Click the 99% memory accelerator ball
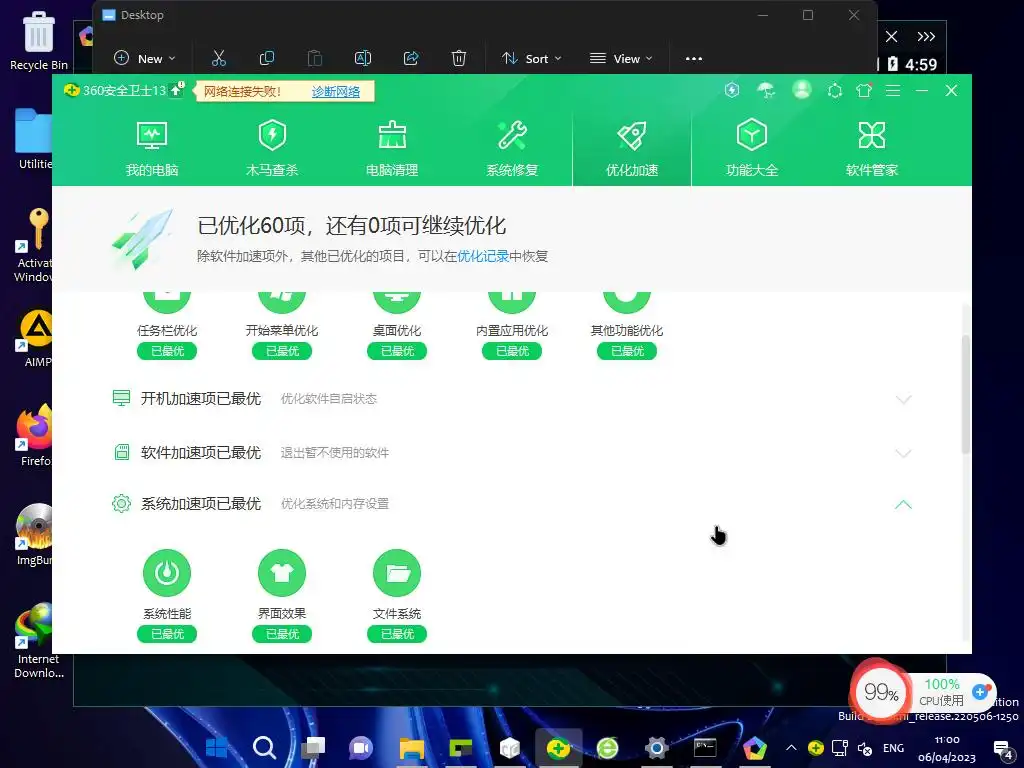 [881, 692]
